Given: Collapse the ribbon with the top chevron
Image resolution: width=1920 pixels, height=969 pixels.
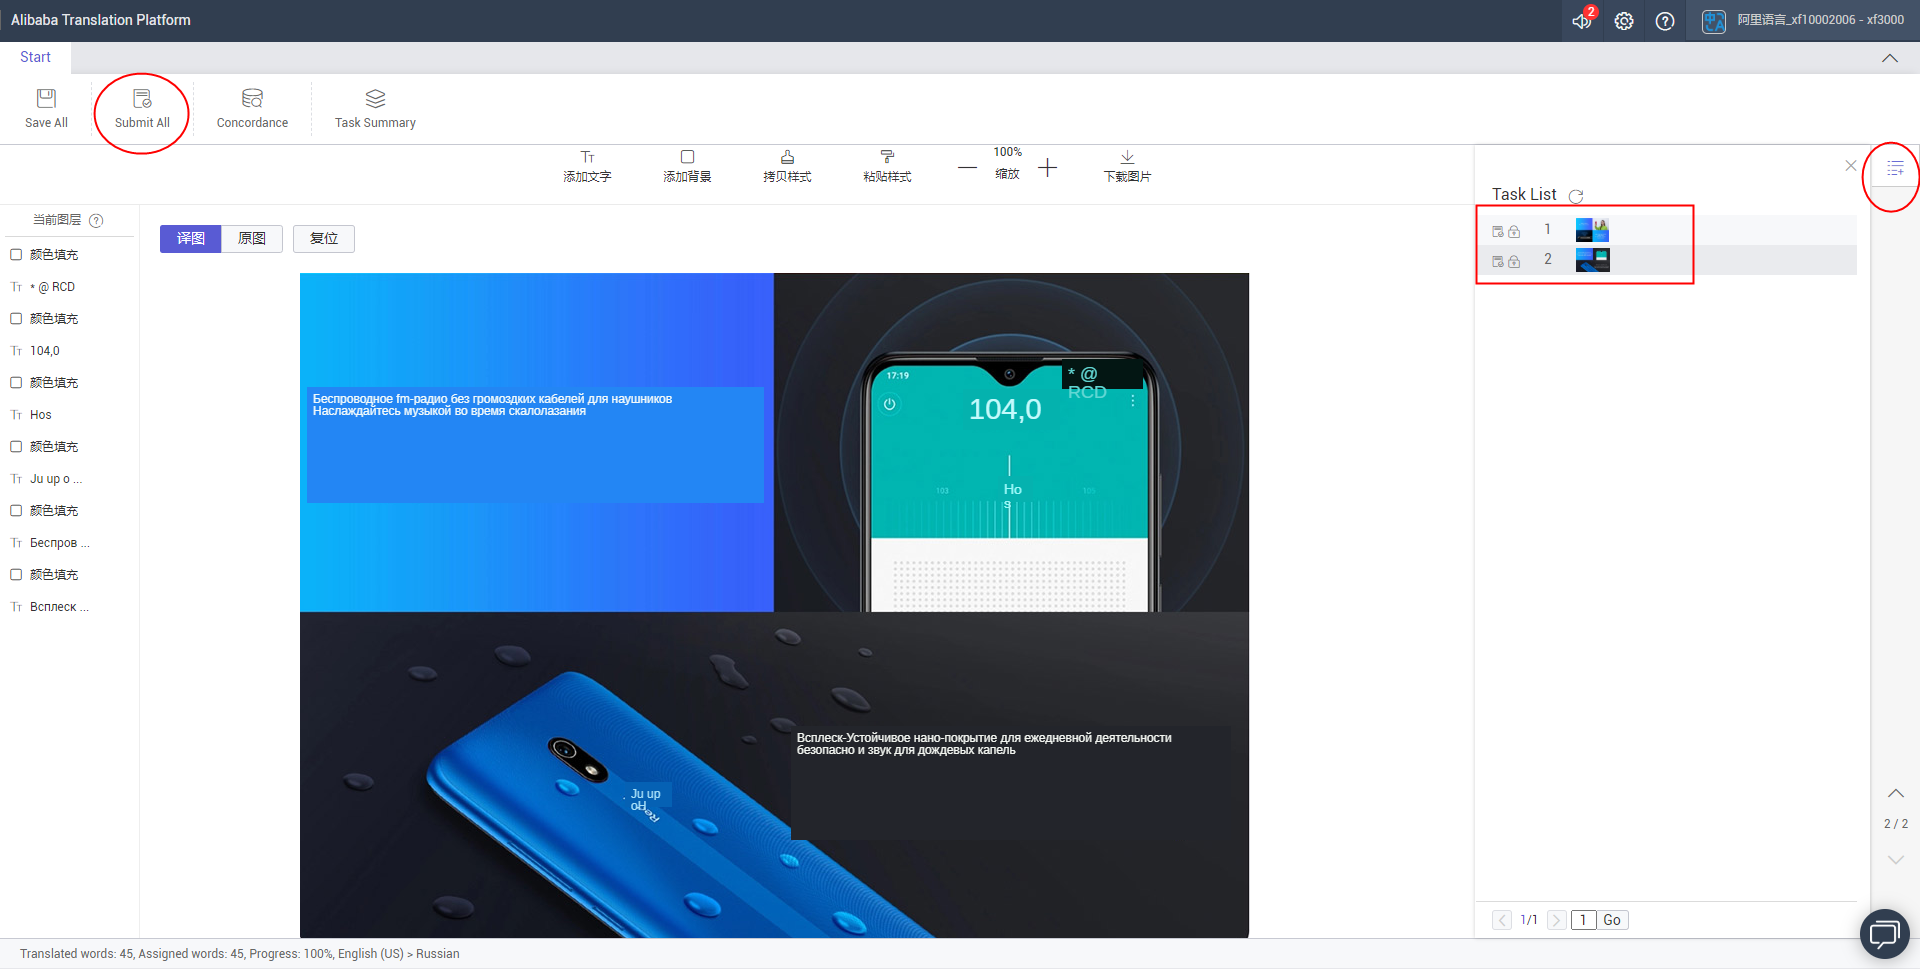Looking at the screenshot, I should point(1890,58).
